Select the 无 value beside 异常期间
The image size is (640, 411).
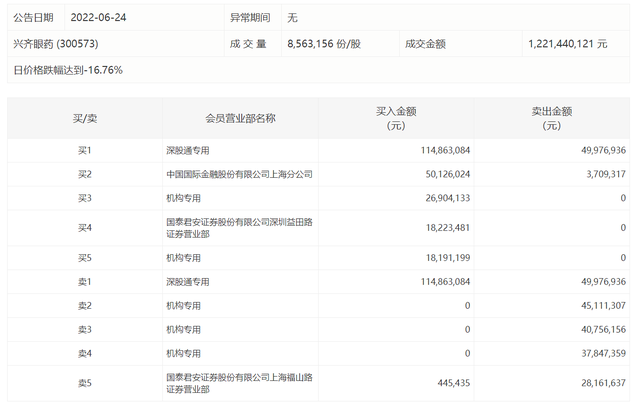point(292,18)
